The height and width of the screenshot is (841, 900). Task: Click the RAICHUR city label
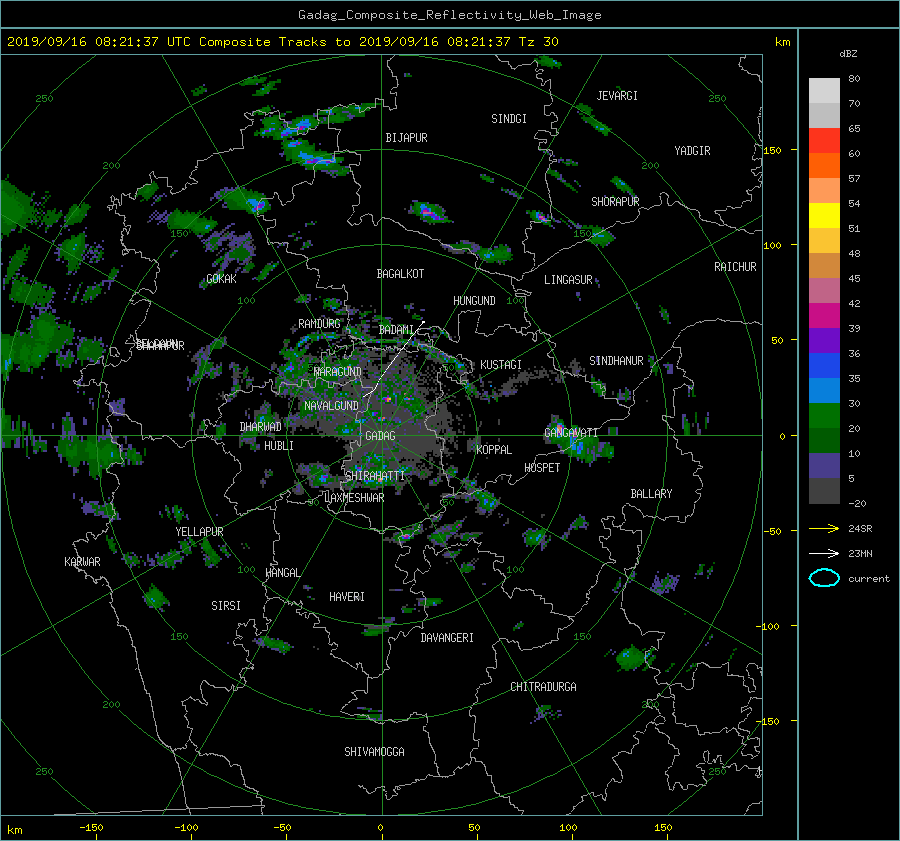(735, 267)
